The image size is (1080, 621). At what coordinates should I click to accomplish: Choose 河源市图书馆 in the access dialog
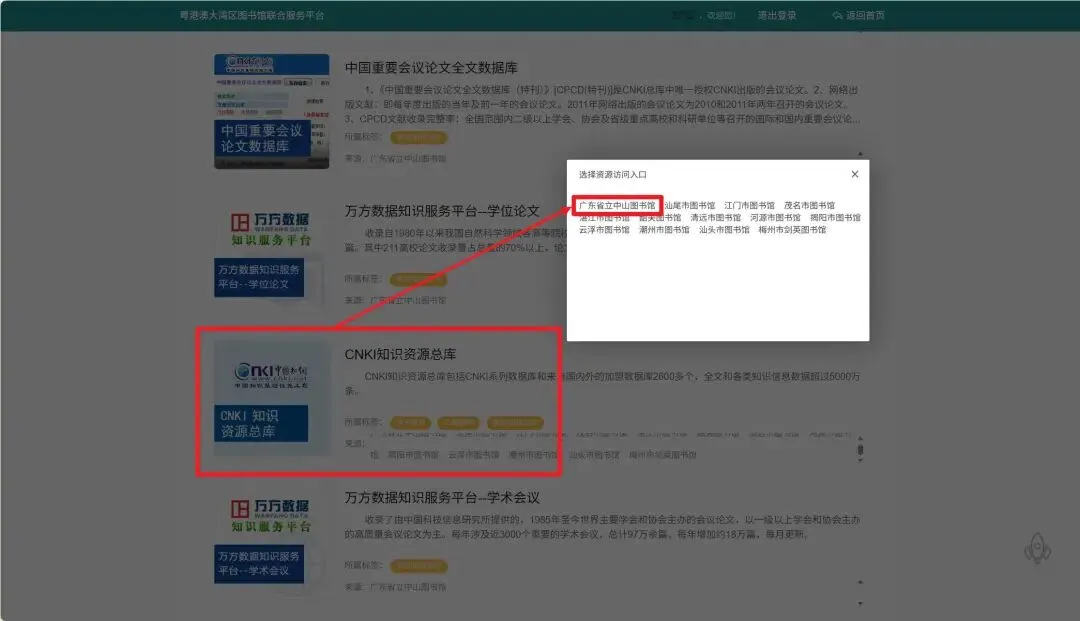point(776,218)
